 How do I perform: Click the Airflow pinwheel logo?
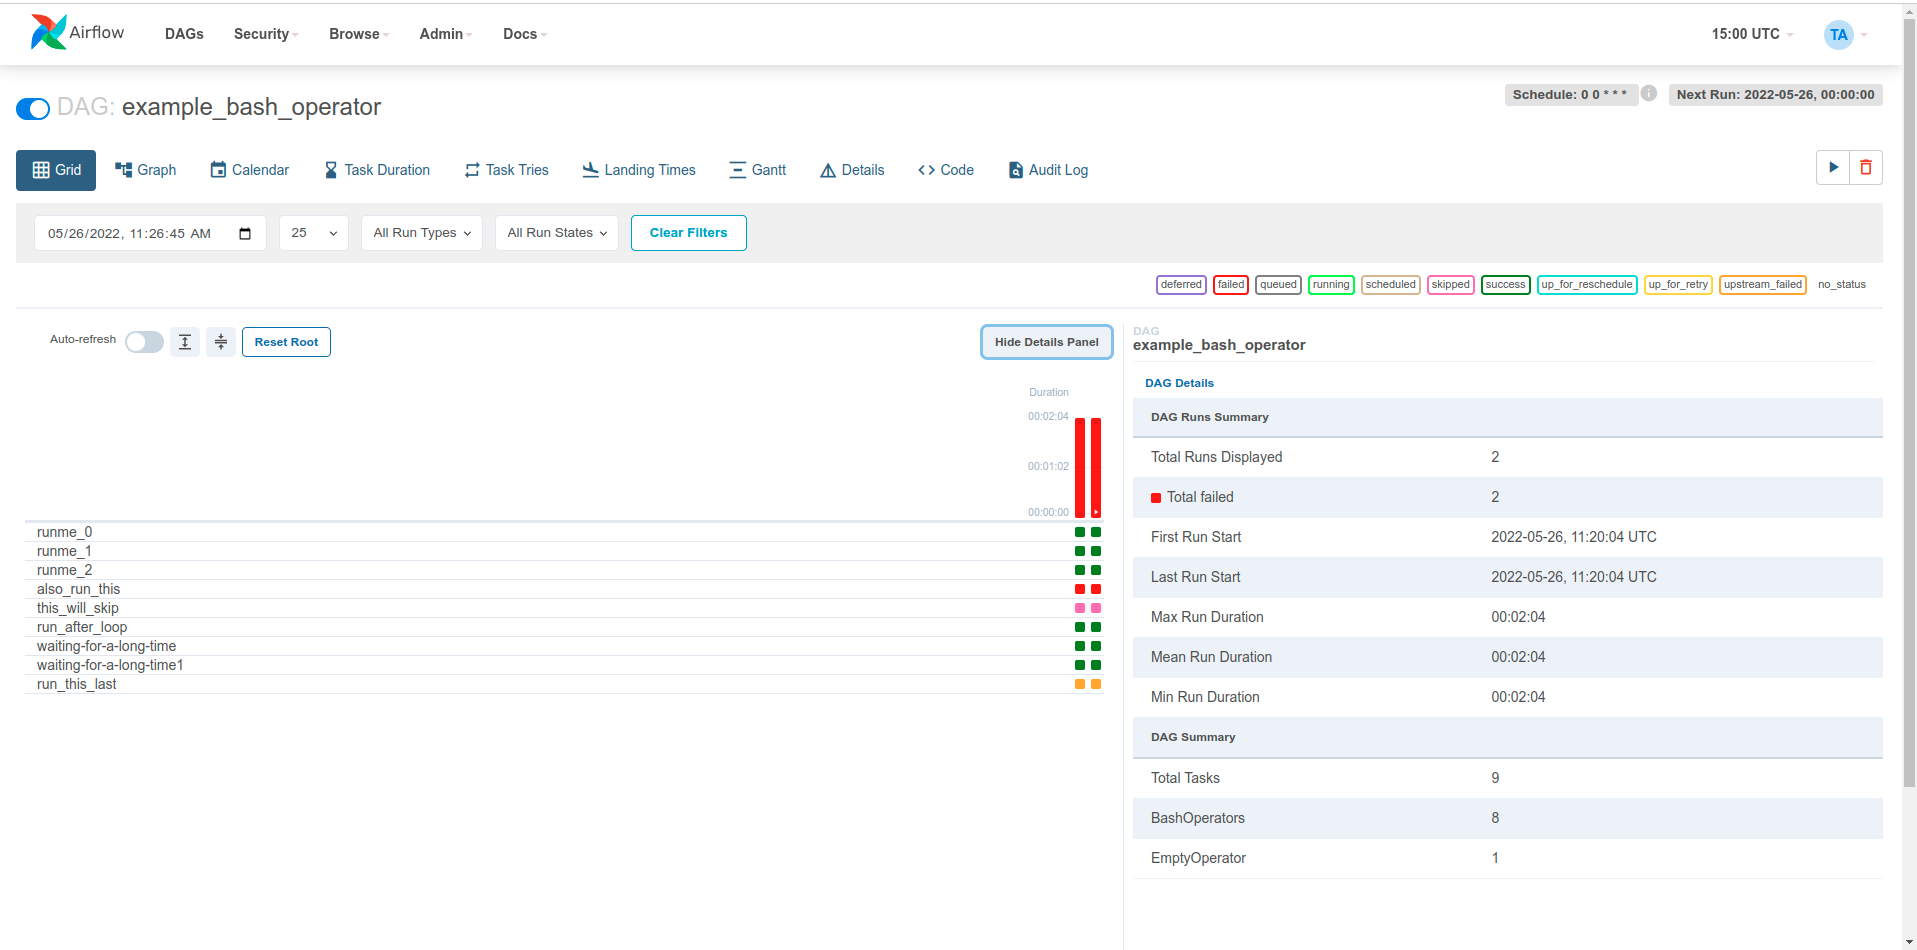coord(48,33)
